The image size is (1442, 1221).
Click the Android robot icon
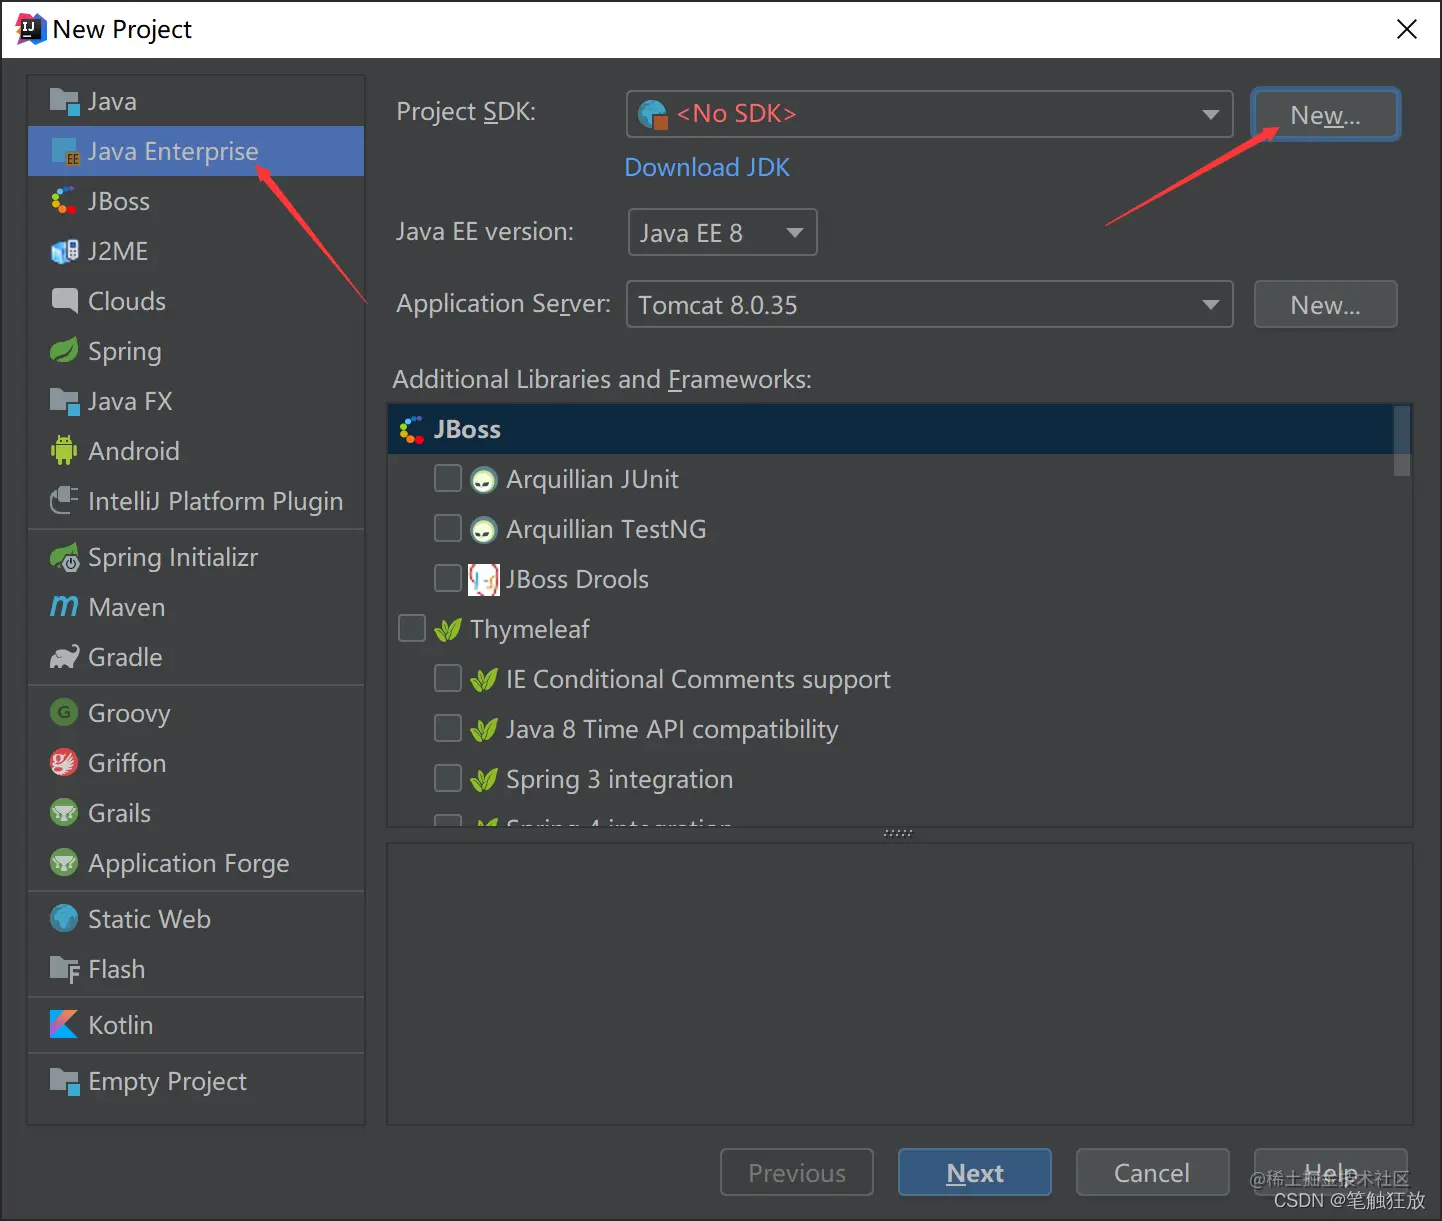64,451
